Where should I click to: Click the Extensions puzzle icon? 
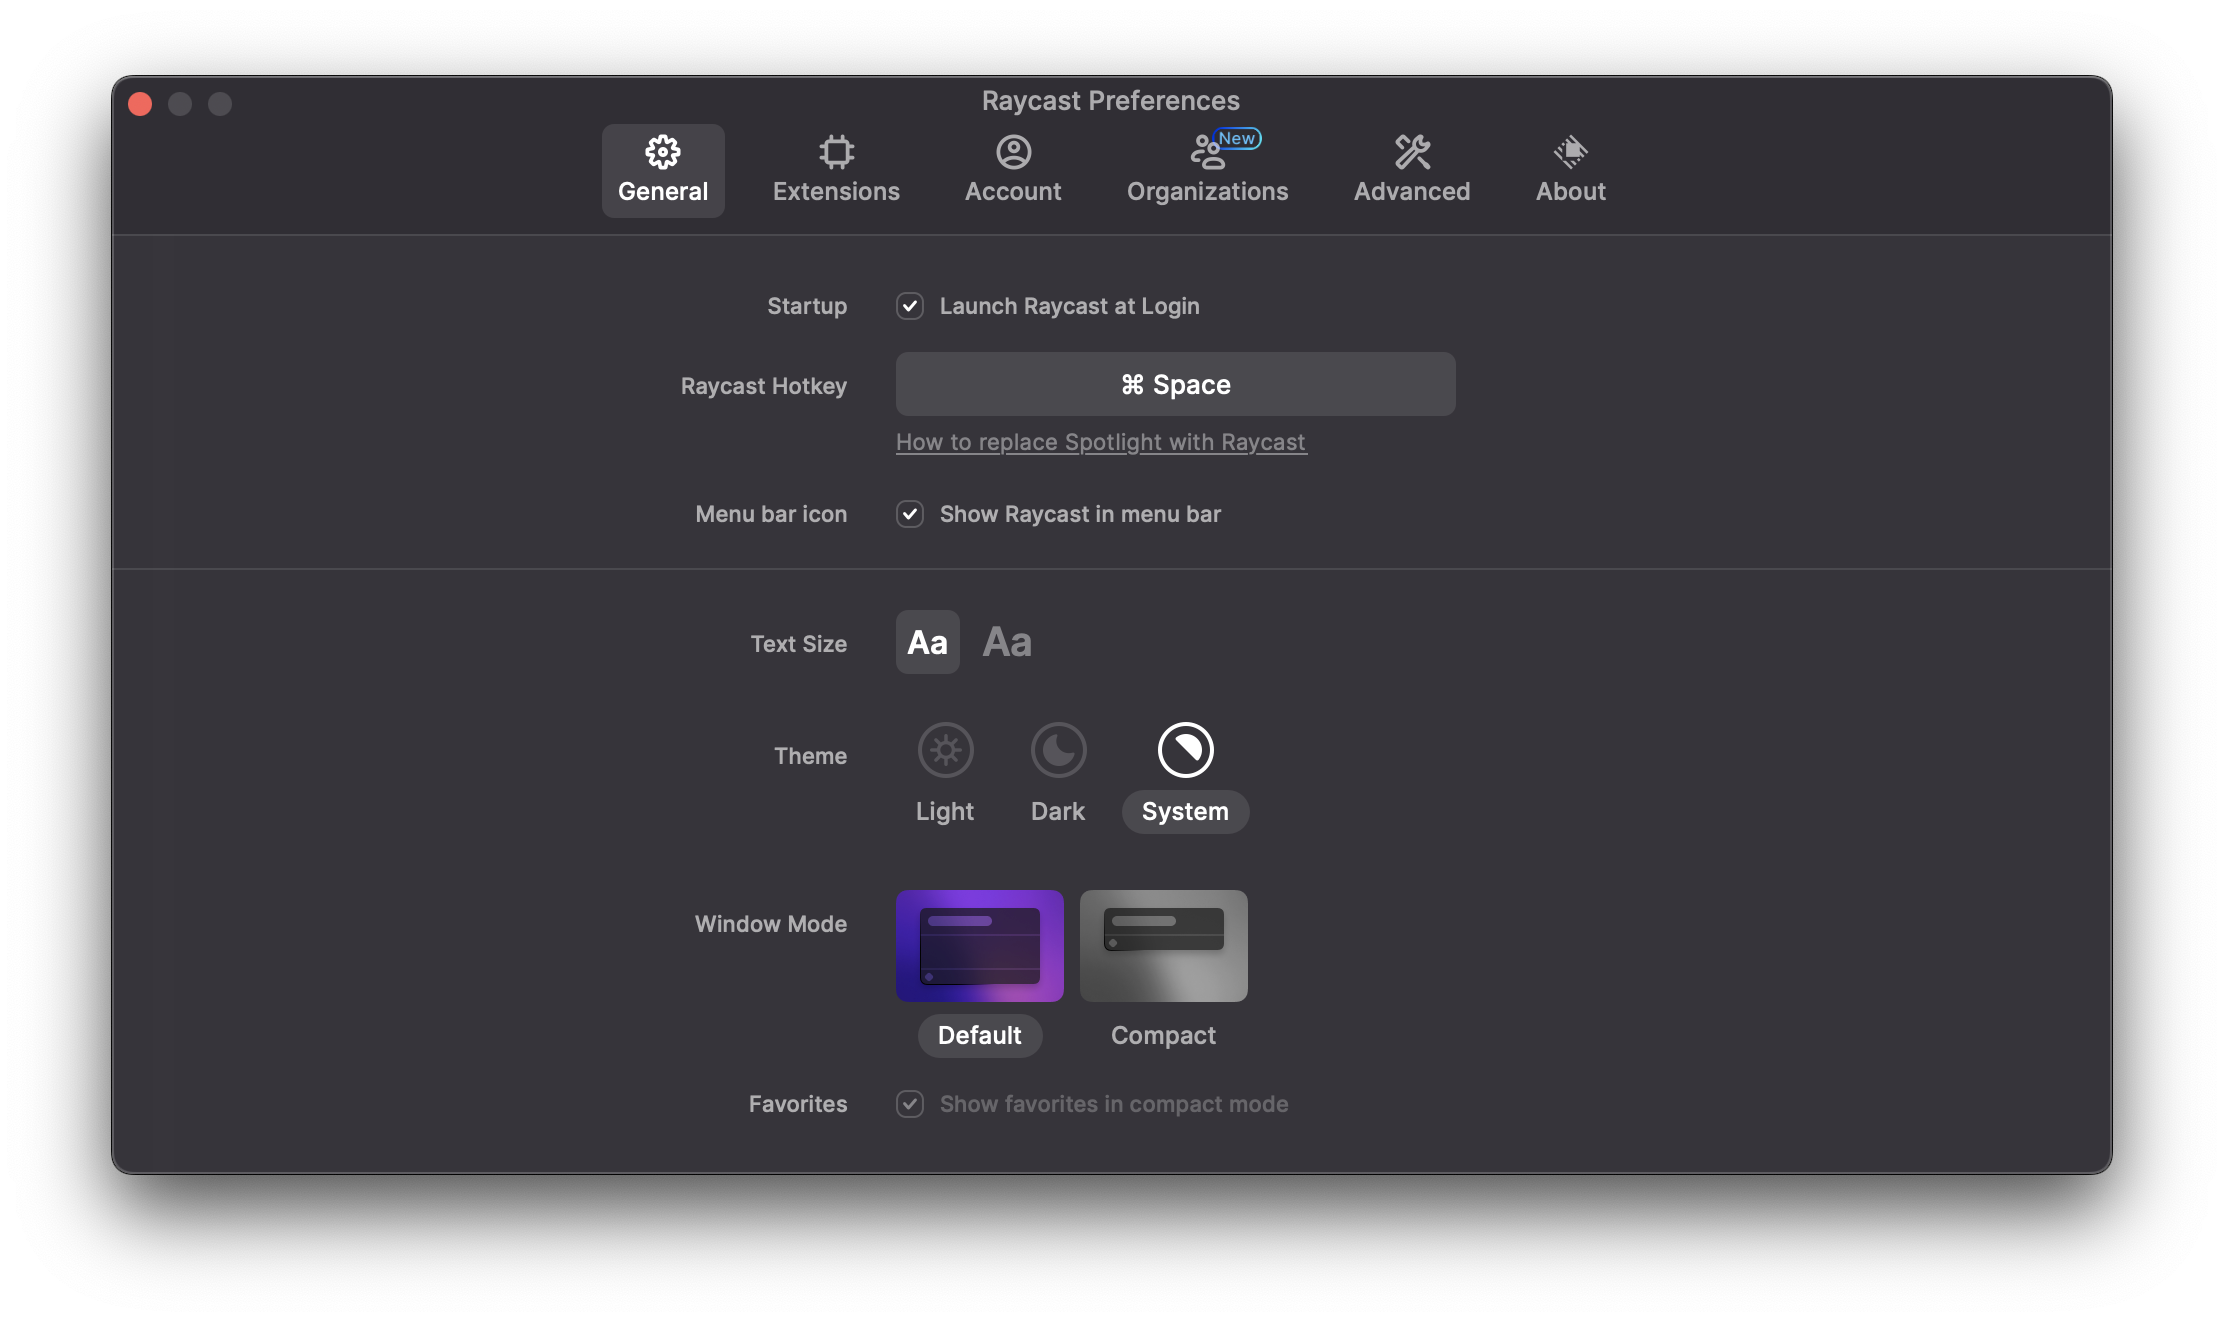pos(836,152)
